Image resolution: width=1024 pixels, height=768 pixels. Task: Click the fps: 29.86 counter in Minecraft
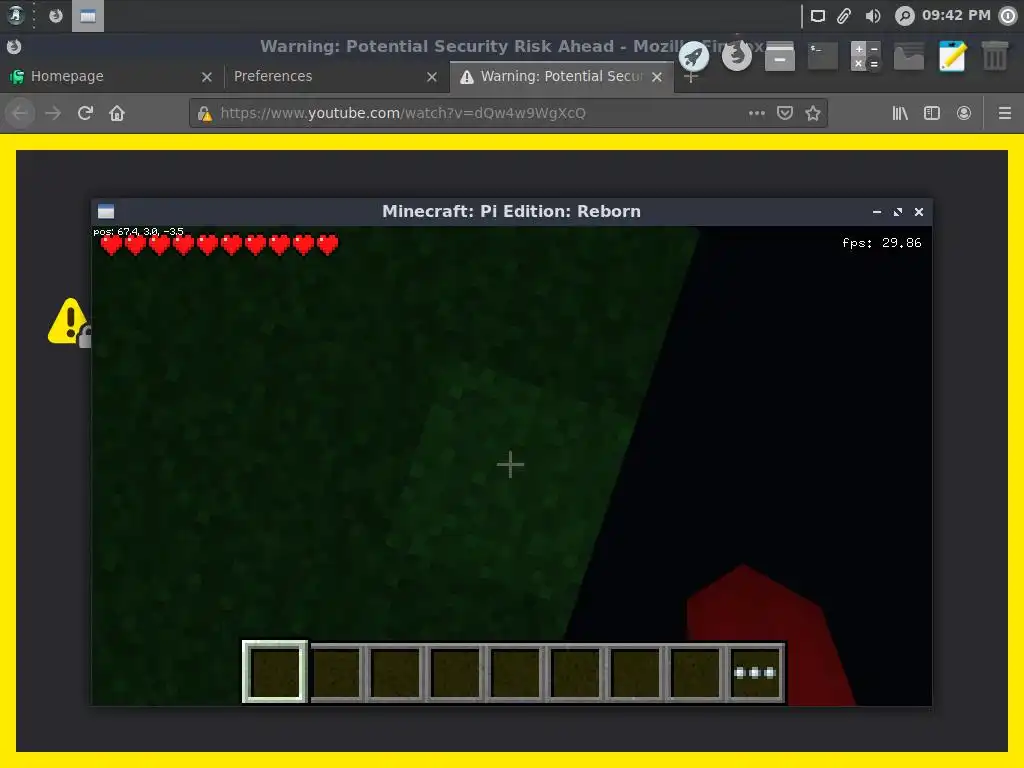pyautogui.click(x=882, y=243)
